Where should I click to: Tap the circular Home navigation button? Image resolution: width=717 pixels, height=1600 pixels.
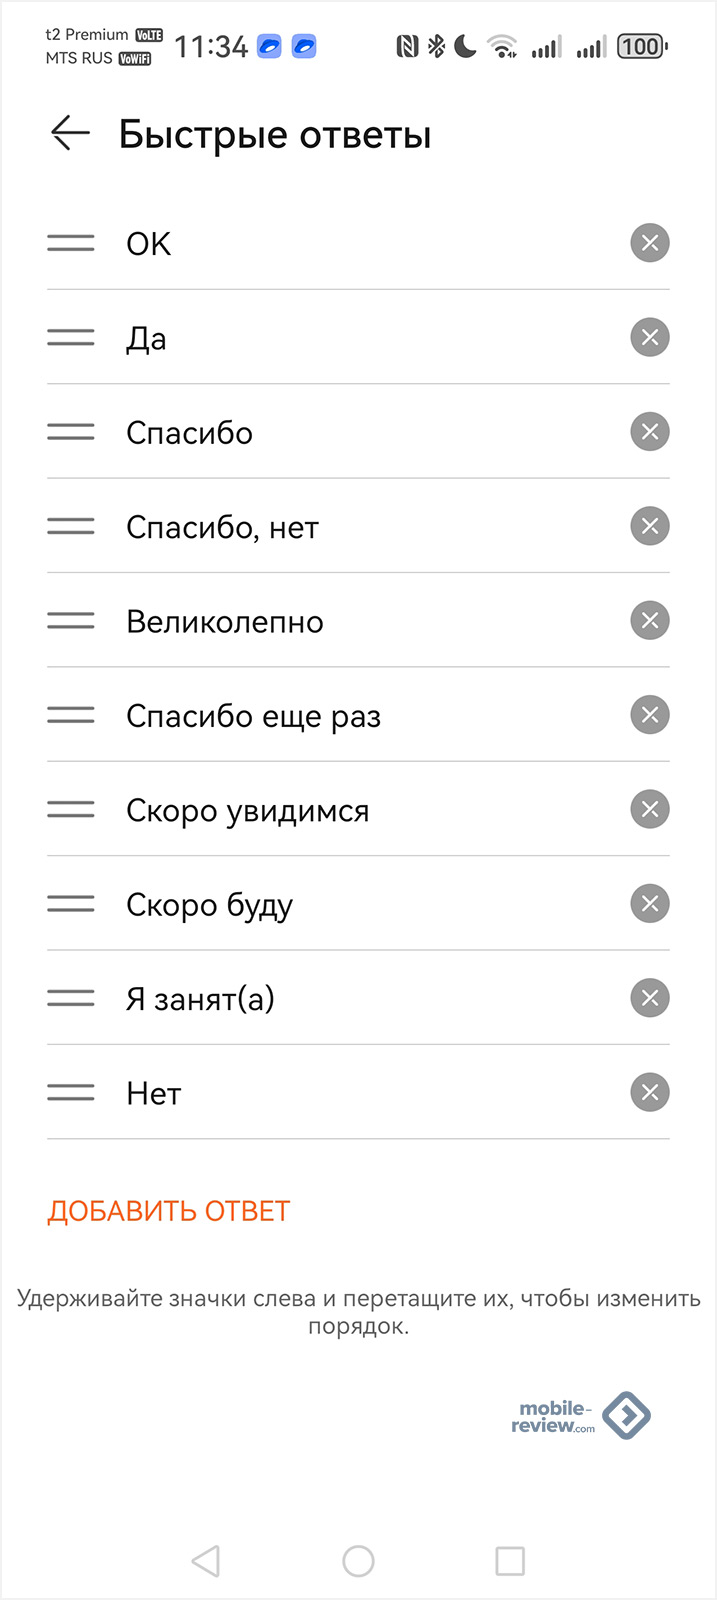click(x=358, y=1561)
